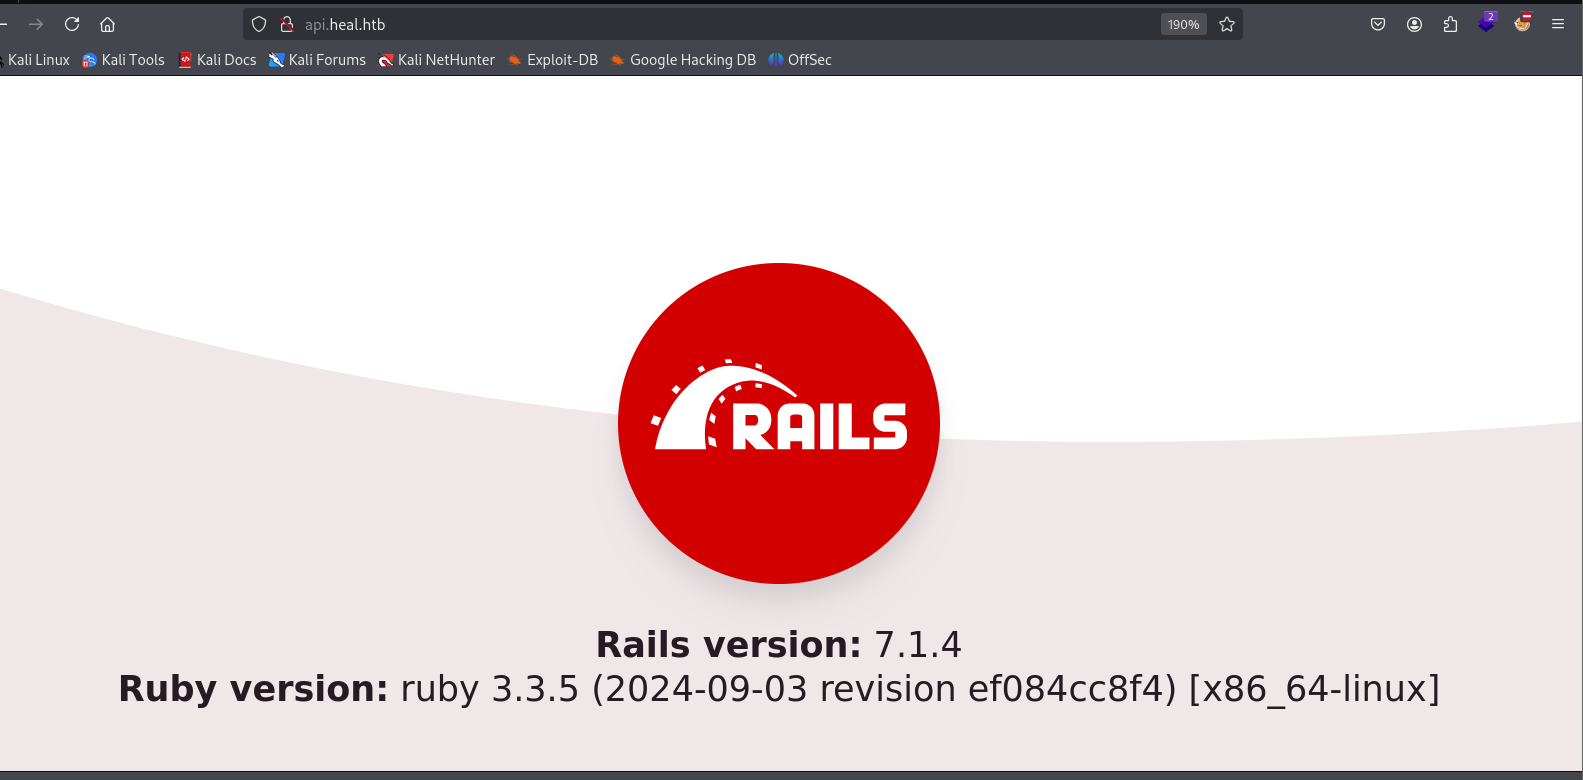
Task: Open the Kali Tools bookmark
Action: [123, 60]
